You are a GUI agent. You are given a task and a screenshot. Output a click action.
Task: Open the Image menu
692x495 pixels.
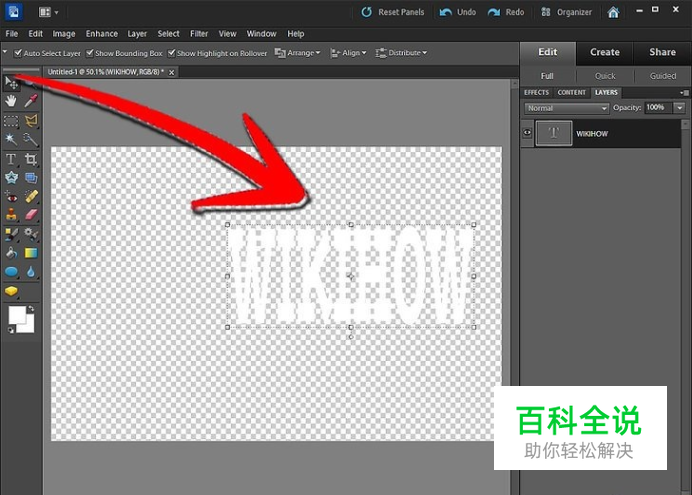pos(64,34)
